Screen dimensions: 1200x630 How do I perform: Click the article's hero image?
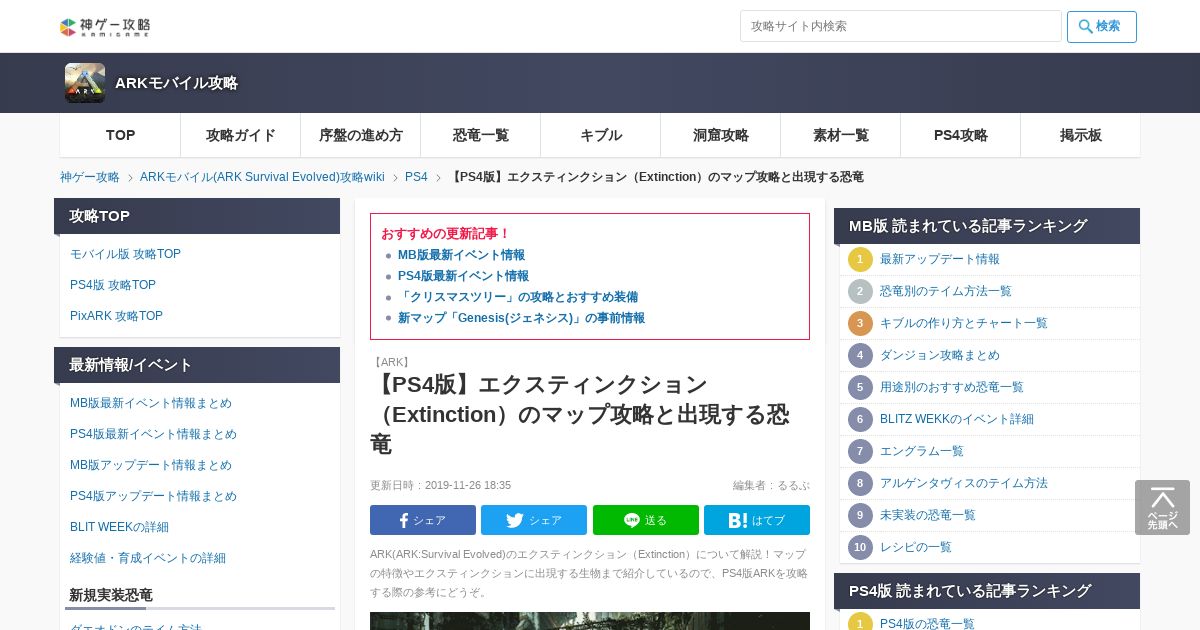coord(590,621)
